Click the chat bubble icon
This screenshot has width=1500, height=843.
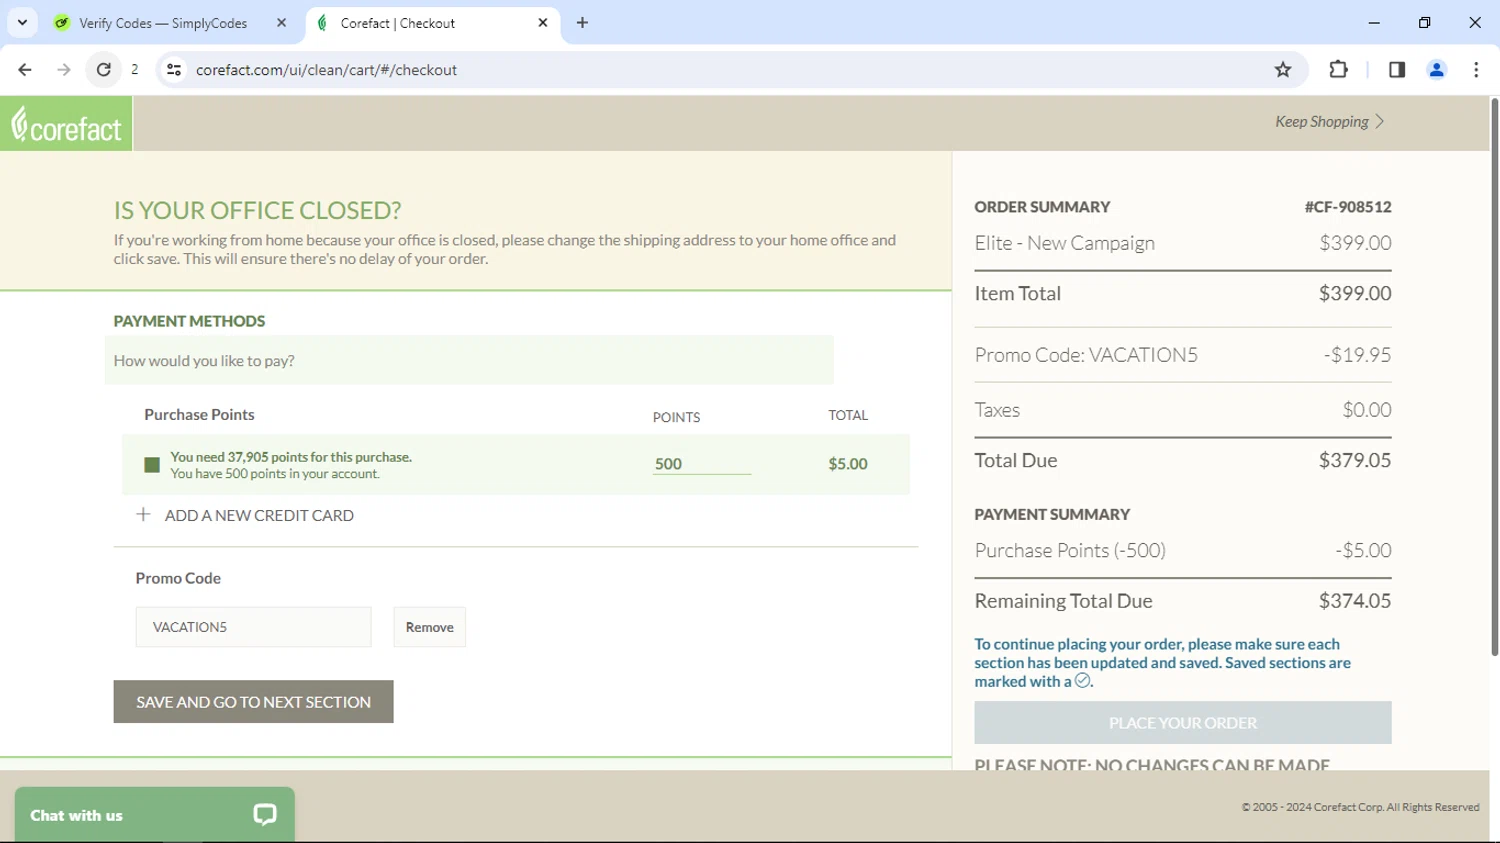tap(265, 815)
